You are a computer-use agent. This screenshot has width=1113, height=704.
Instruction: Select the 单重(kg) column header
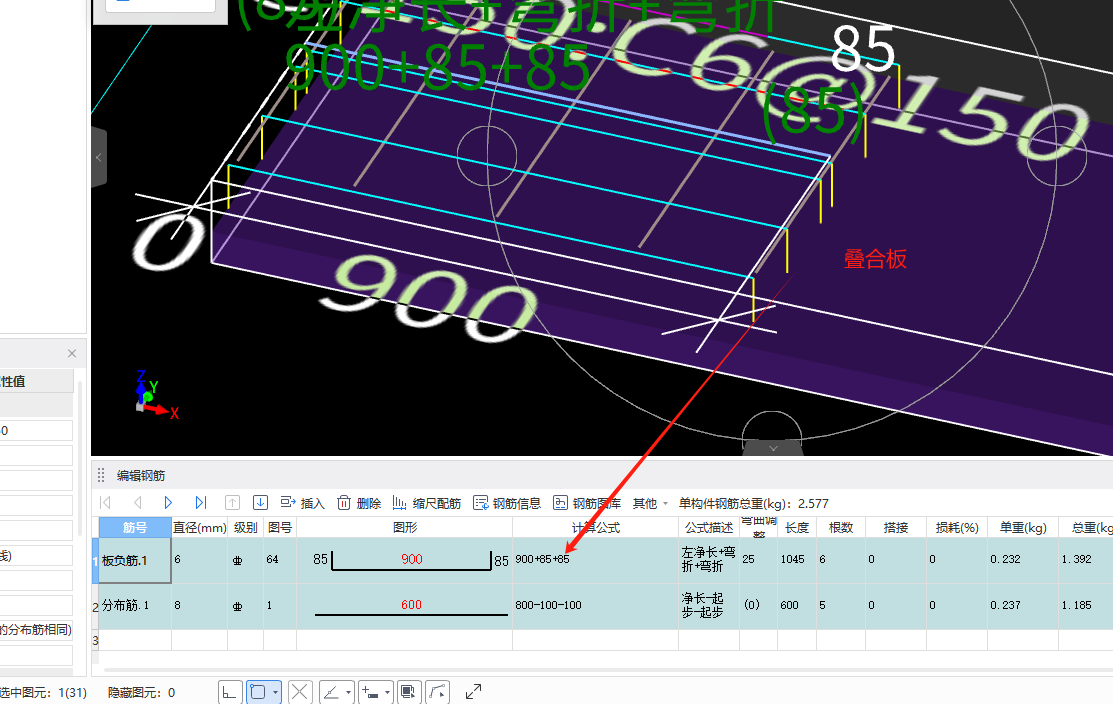[x=1023, y=527]
